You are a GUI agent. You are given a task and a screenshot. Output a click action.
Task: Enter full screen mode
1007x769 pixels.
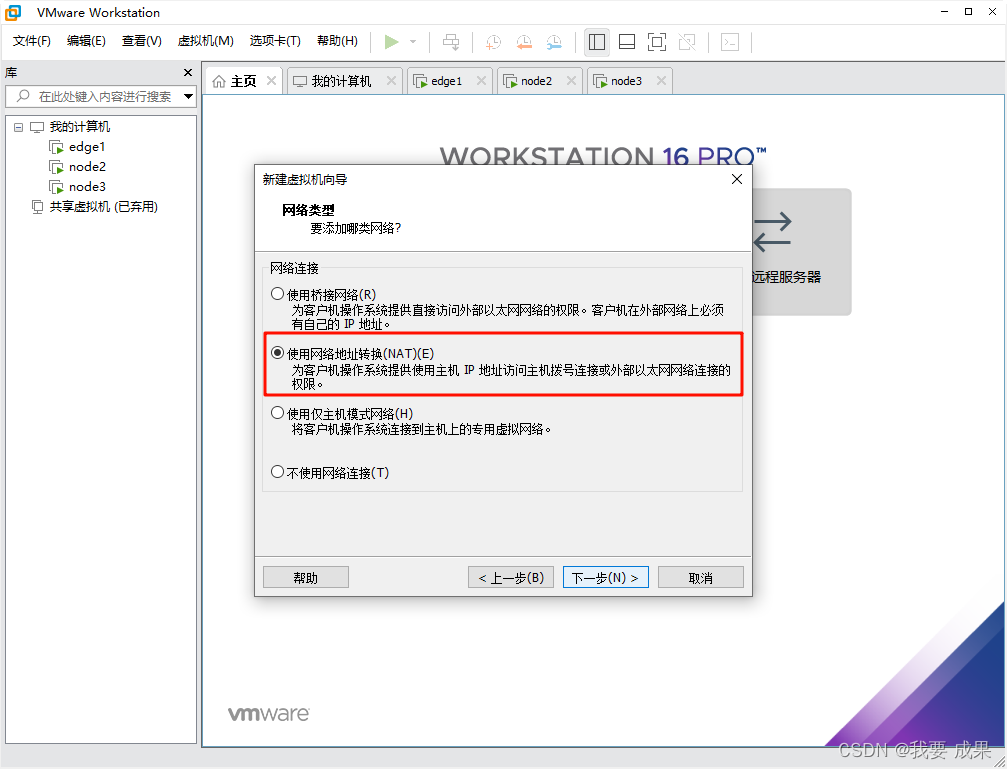pyautogui.click(x=657, y=42)
